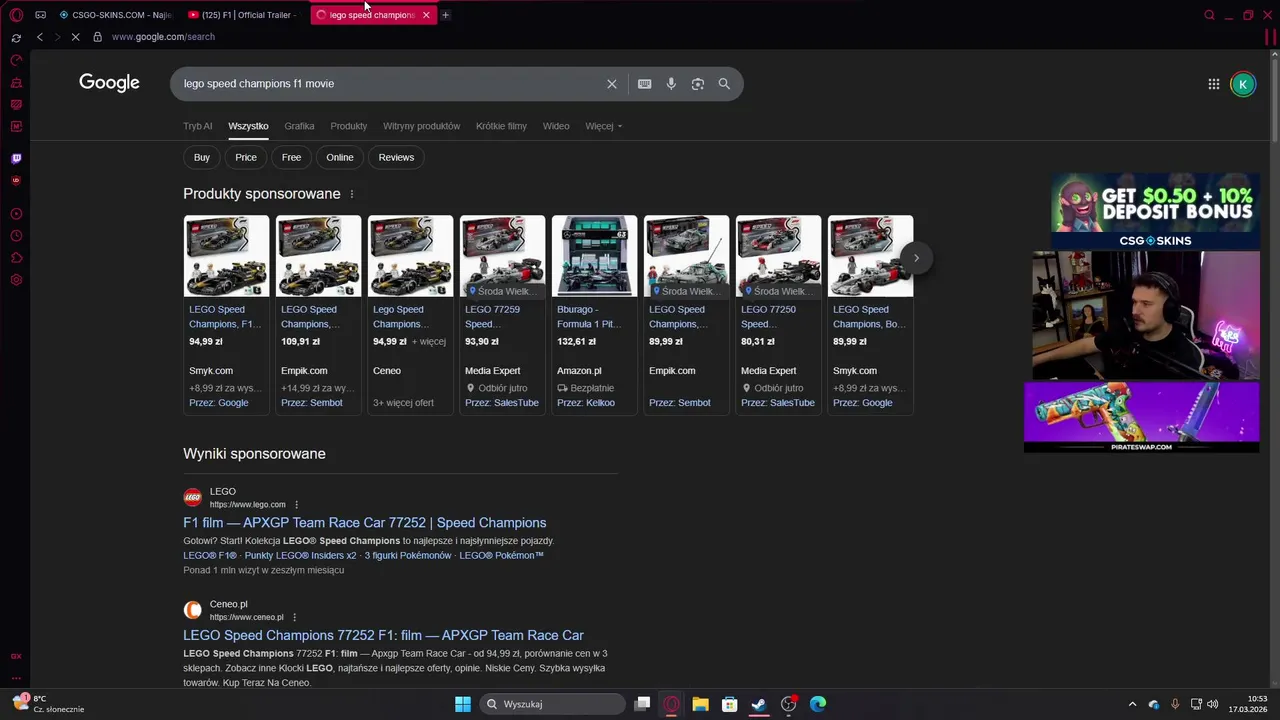The image size is (1280, 720).
Task: Open the '3 figurki Pokémonów' sitelink
Action: [408, 555]
